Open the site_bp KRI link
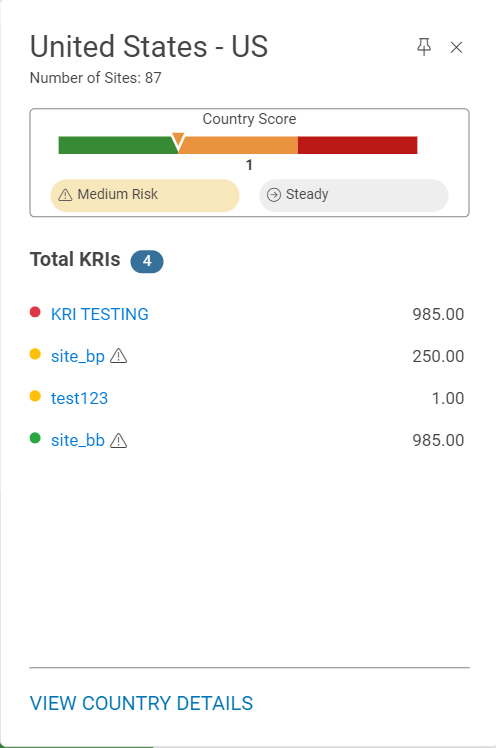496x748 pixels. point(78,356)
